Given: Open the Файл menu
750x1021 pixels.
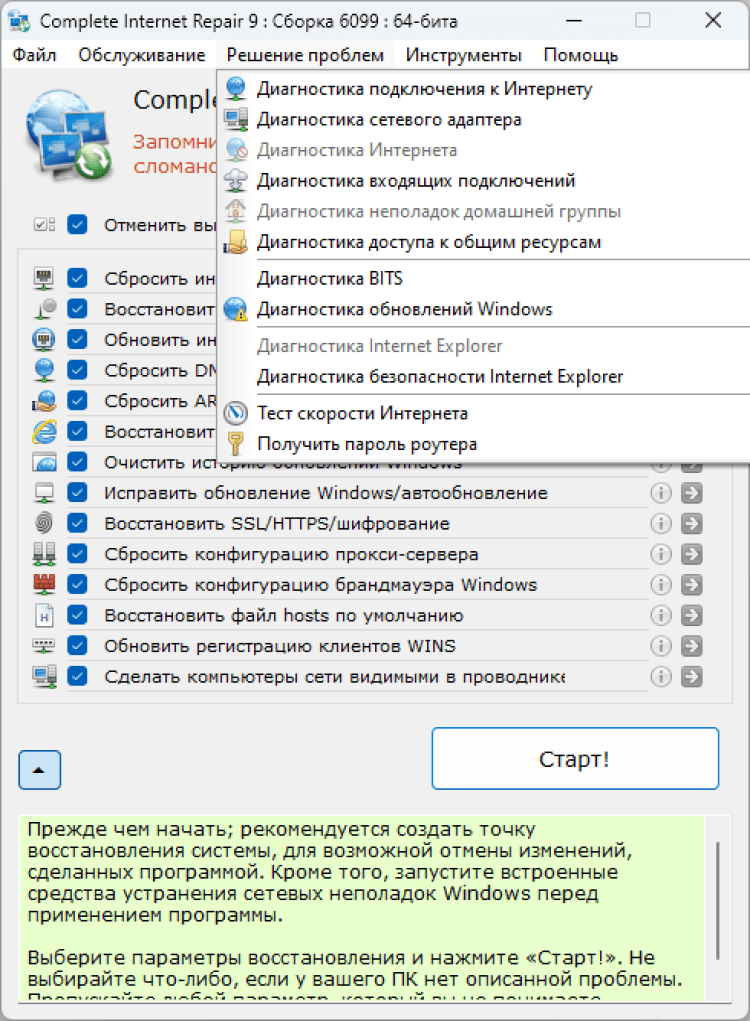Looking at the screenshot, I should pos(35,55).
